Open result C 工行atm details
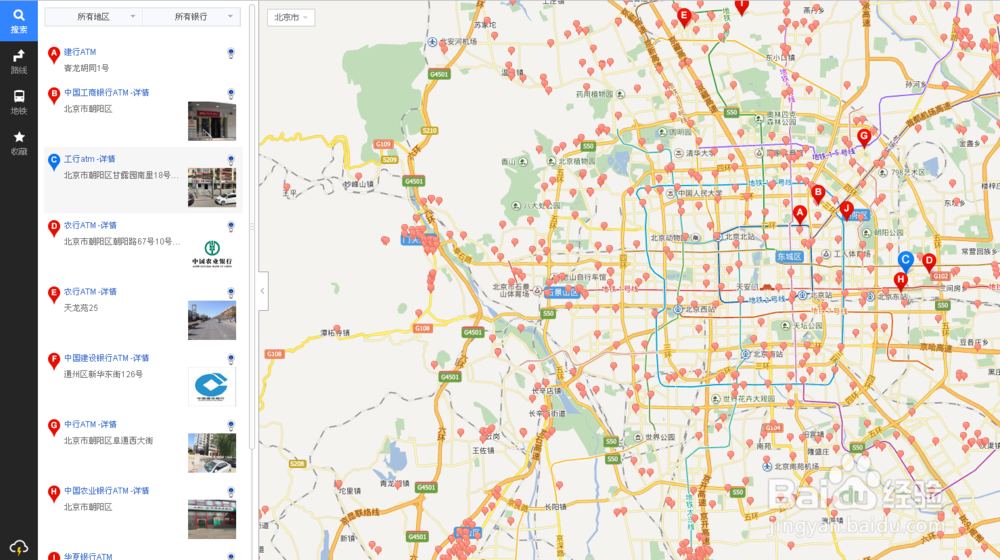The image size is (1000, 560). point(89,159)
